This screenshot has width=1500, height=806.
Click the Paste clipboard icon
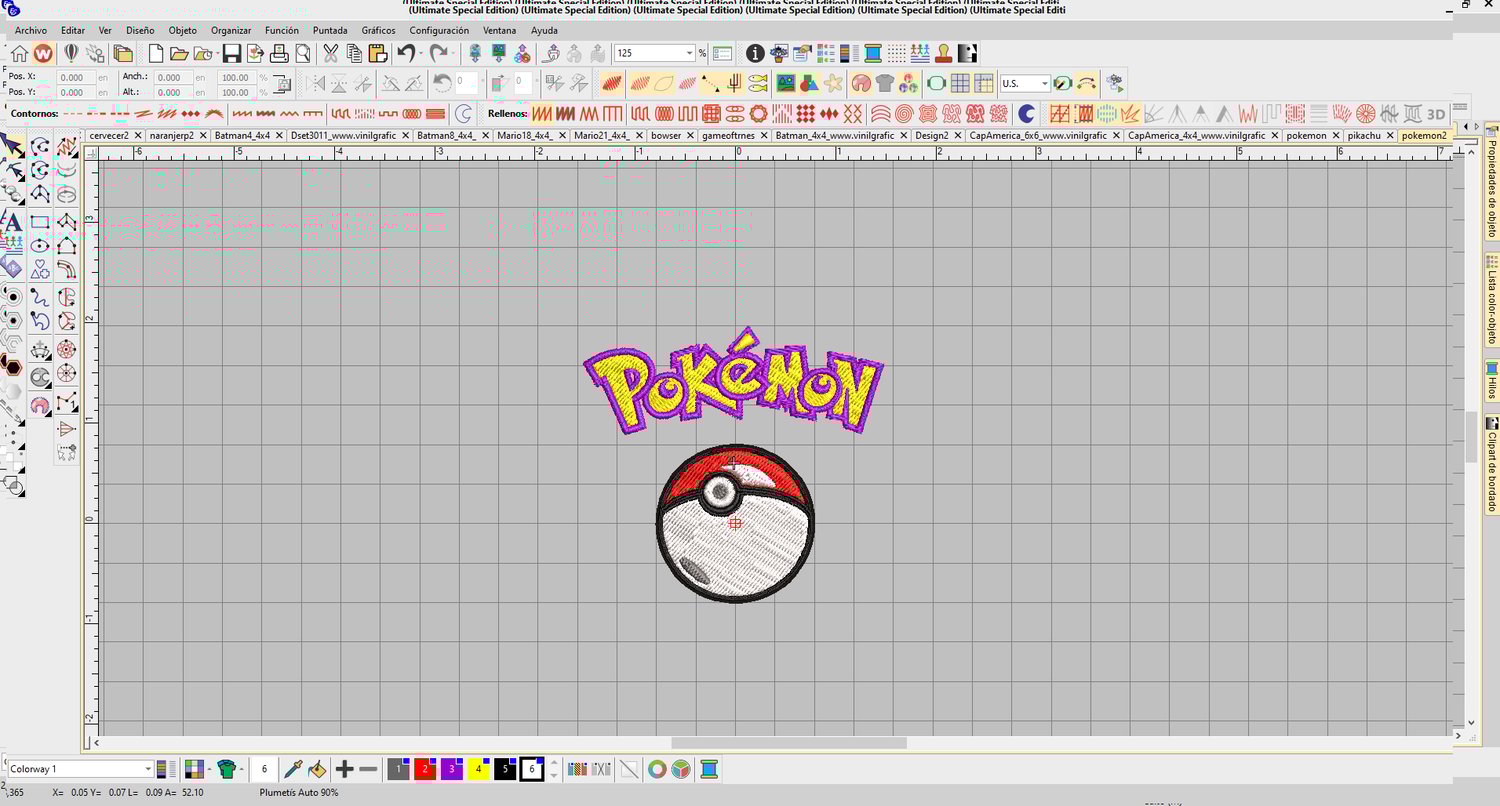378,53
